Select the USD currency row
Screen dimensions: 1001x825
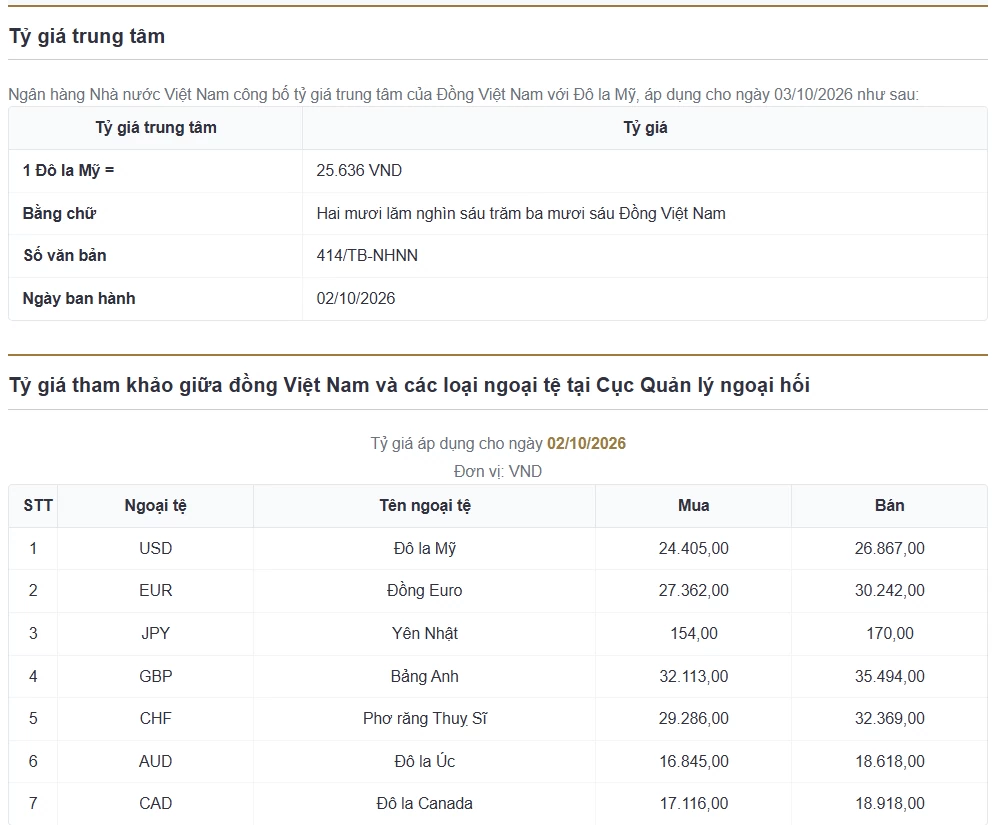point(498,549)
